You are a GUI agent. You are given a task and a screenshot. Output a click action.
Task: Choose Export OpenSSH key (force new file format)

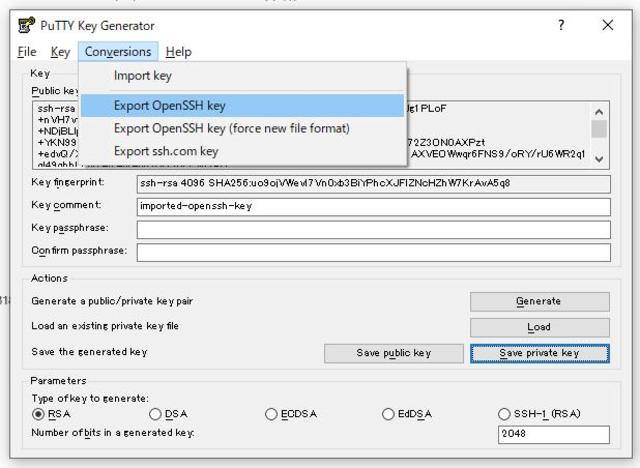242,129
